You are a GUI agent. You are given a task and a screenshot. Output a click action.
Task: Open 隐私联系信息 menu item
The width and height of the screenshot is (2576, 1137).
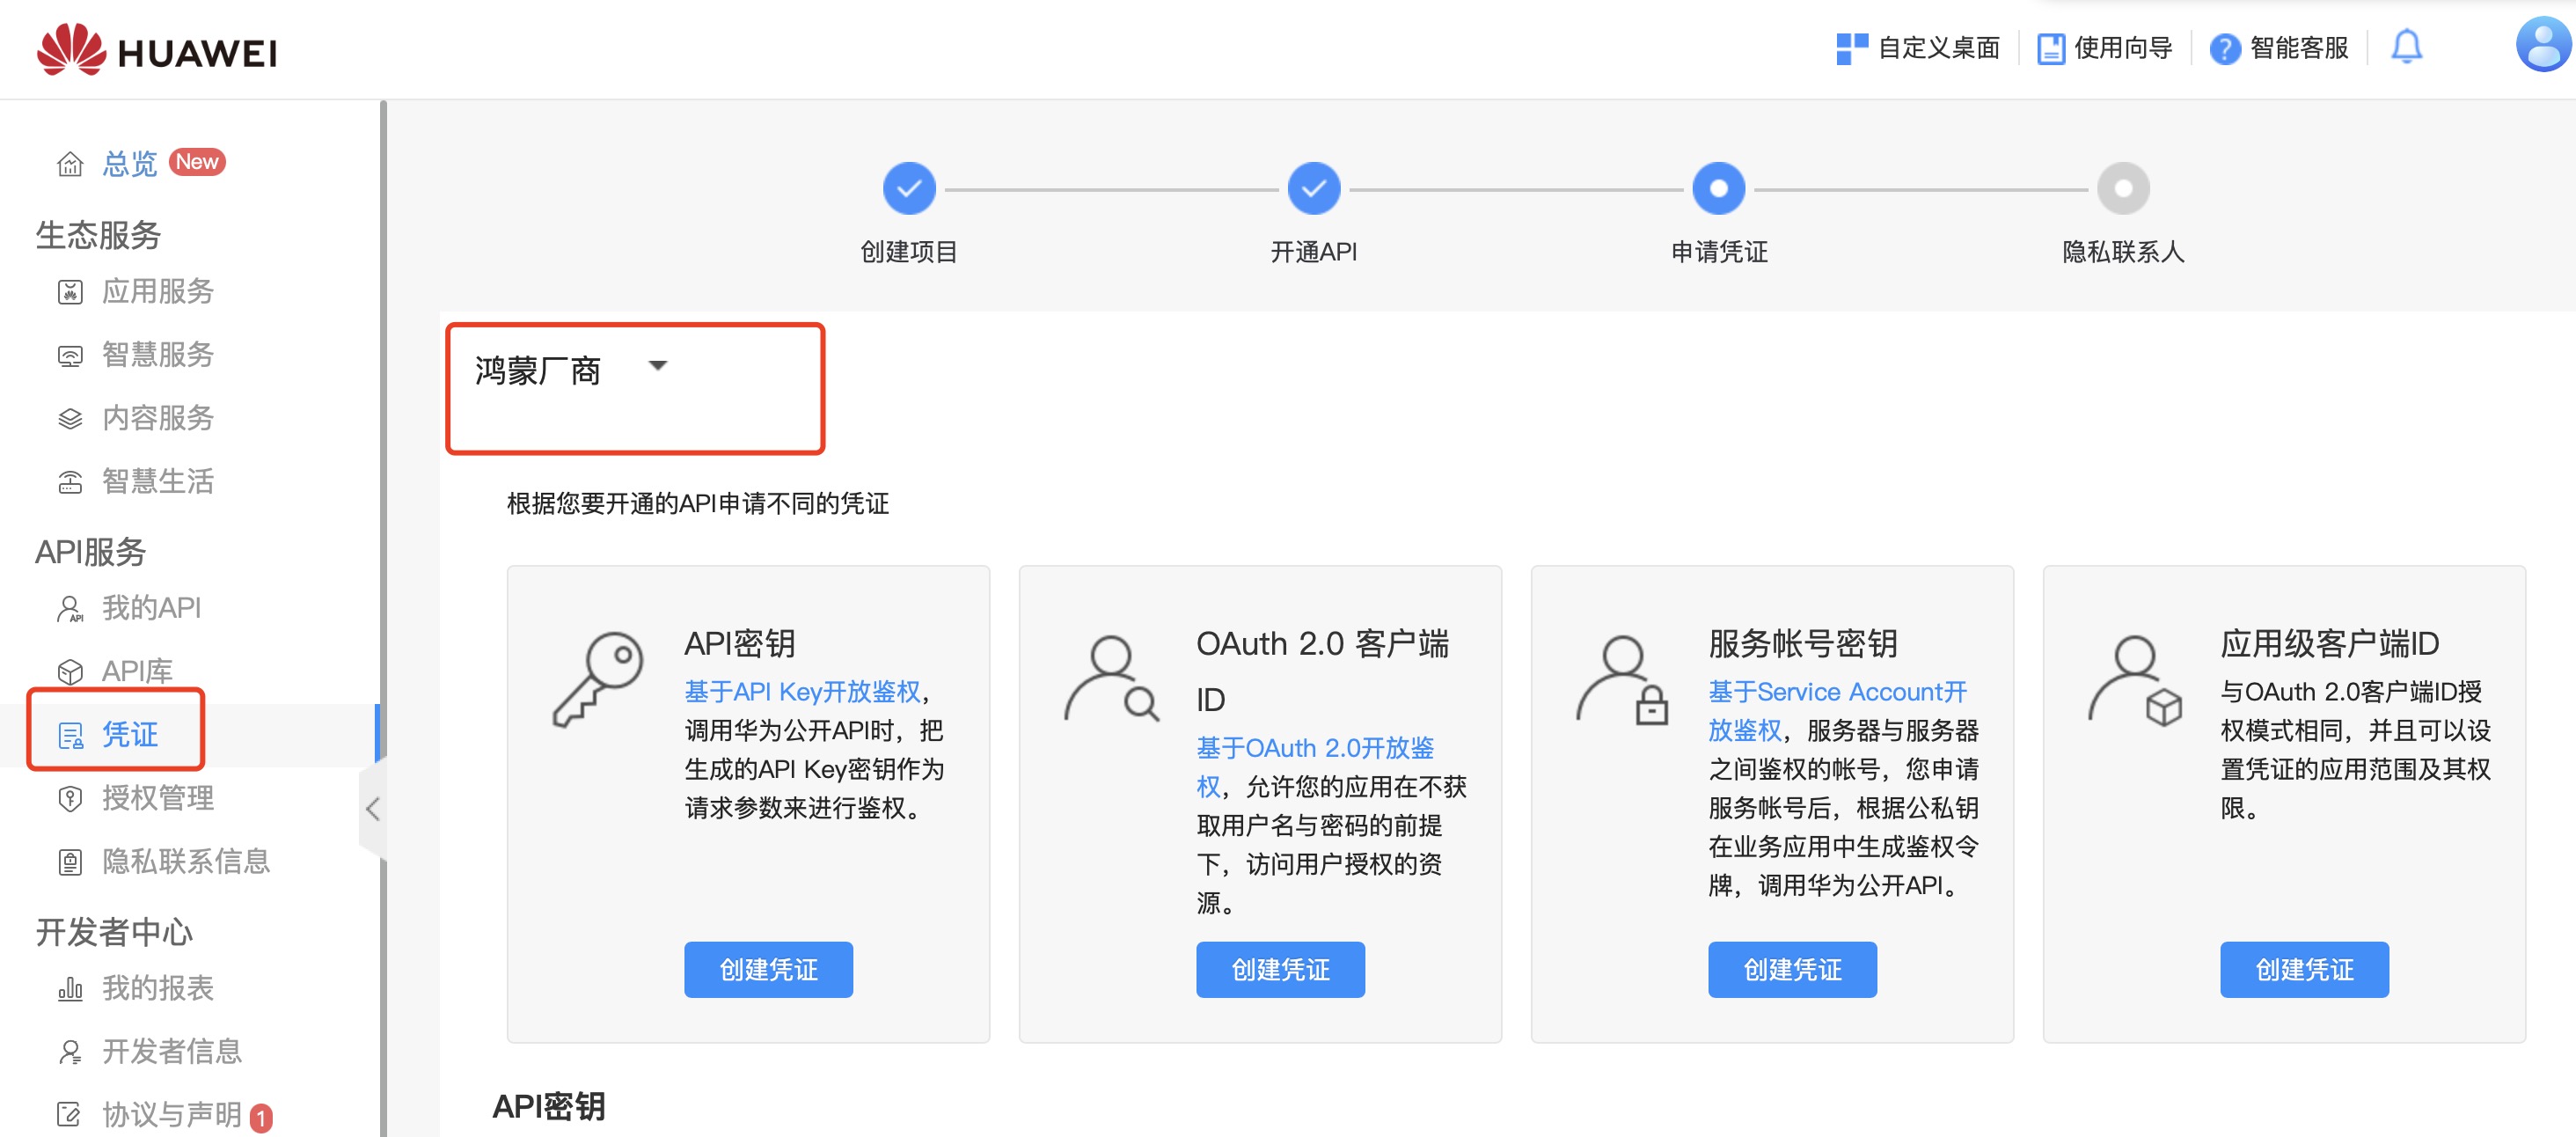(186, 861)
